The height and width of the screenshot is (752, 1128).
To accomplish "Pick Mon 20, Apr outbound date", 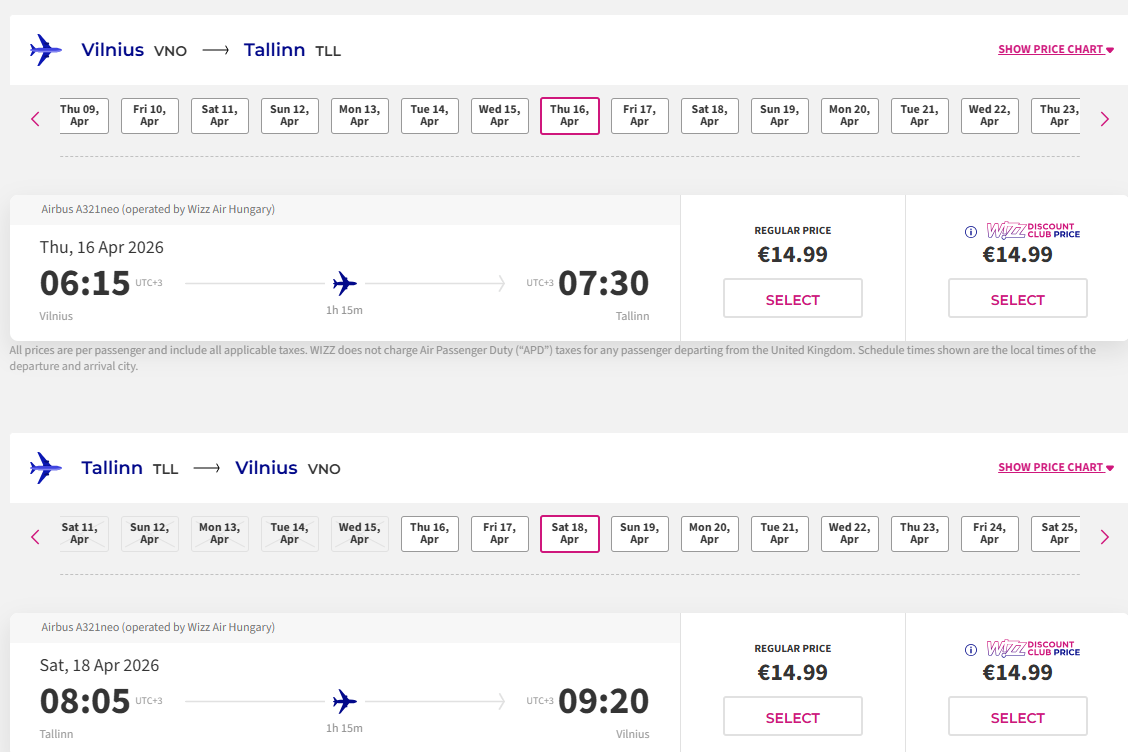I will click(849, 116).
